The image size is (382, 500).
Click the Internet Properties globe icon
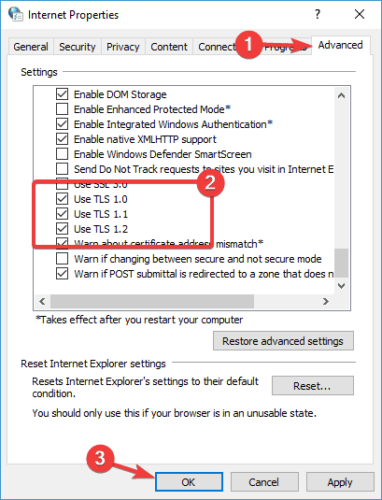(x=16, y=14)
